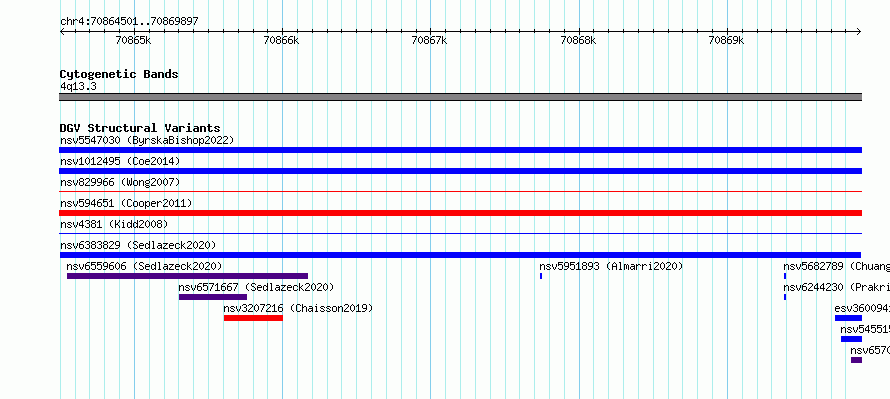Open variant label nsv3207216 (Chaisson2019)
The image size is (890, 399).
pos(298,308)
